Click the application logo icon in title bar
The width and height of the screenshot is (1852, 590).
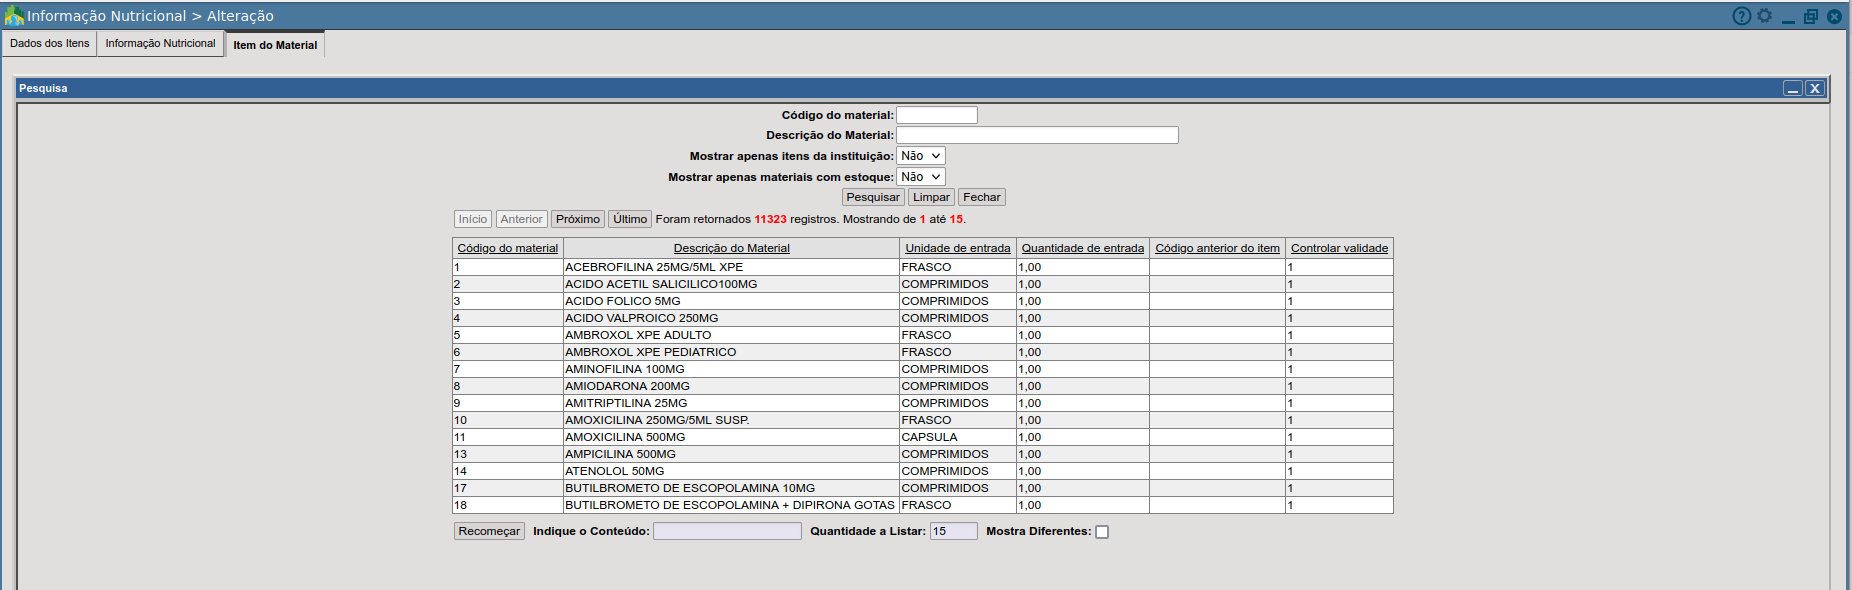coord(14,16)
